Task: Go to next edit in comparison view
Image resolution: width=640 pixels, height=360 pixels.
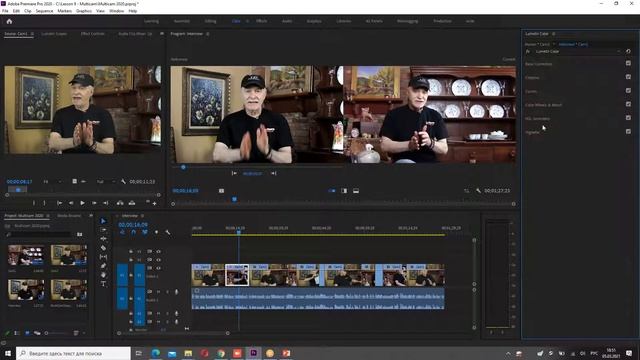Action: [273, 173]
